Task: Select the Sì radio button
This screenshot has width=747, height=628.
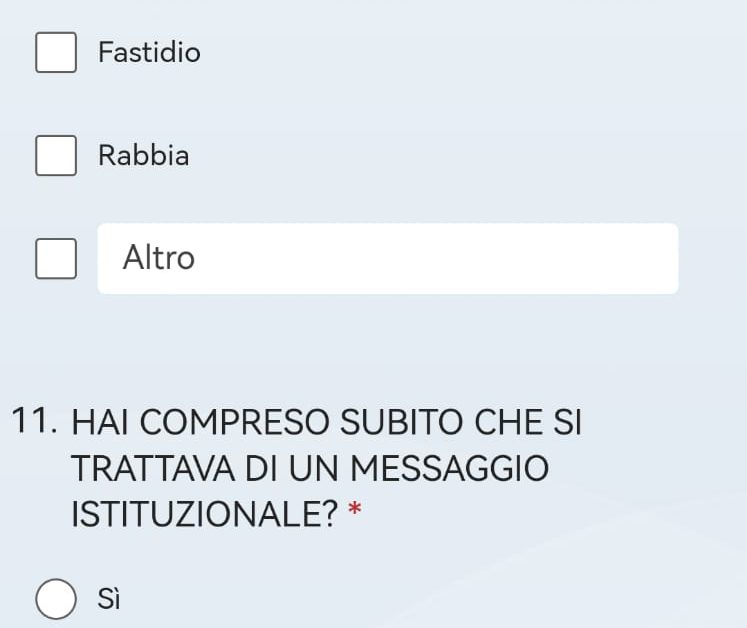Action: coord(56,599)
